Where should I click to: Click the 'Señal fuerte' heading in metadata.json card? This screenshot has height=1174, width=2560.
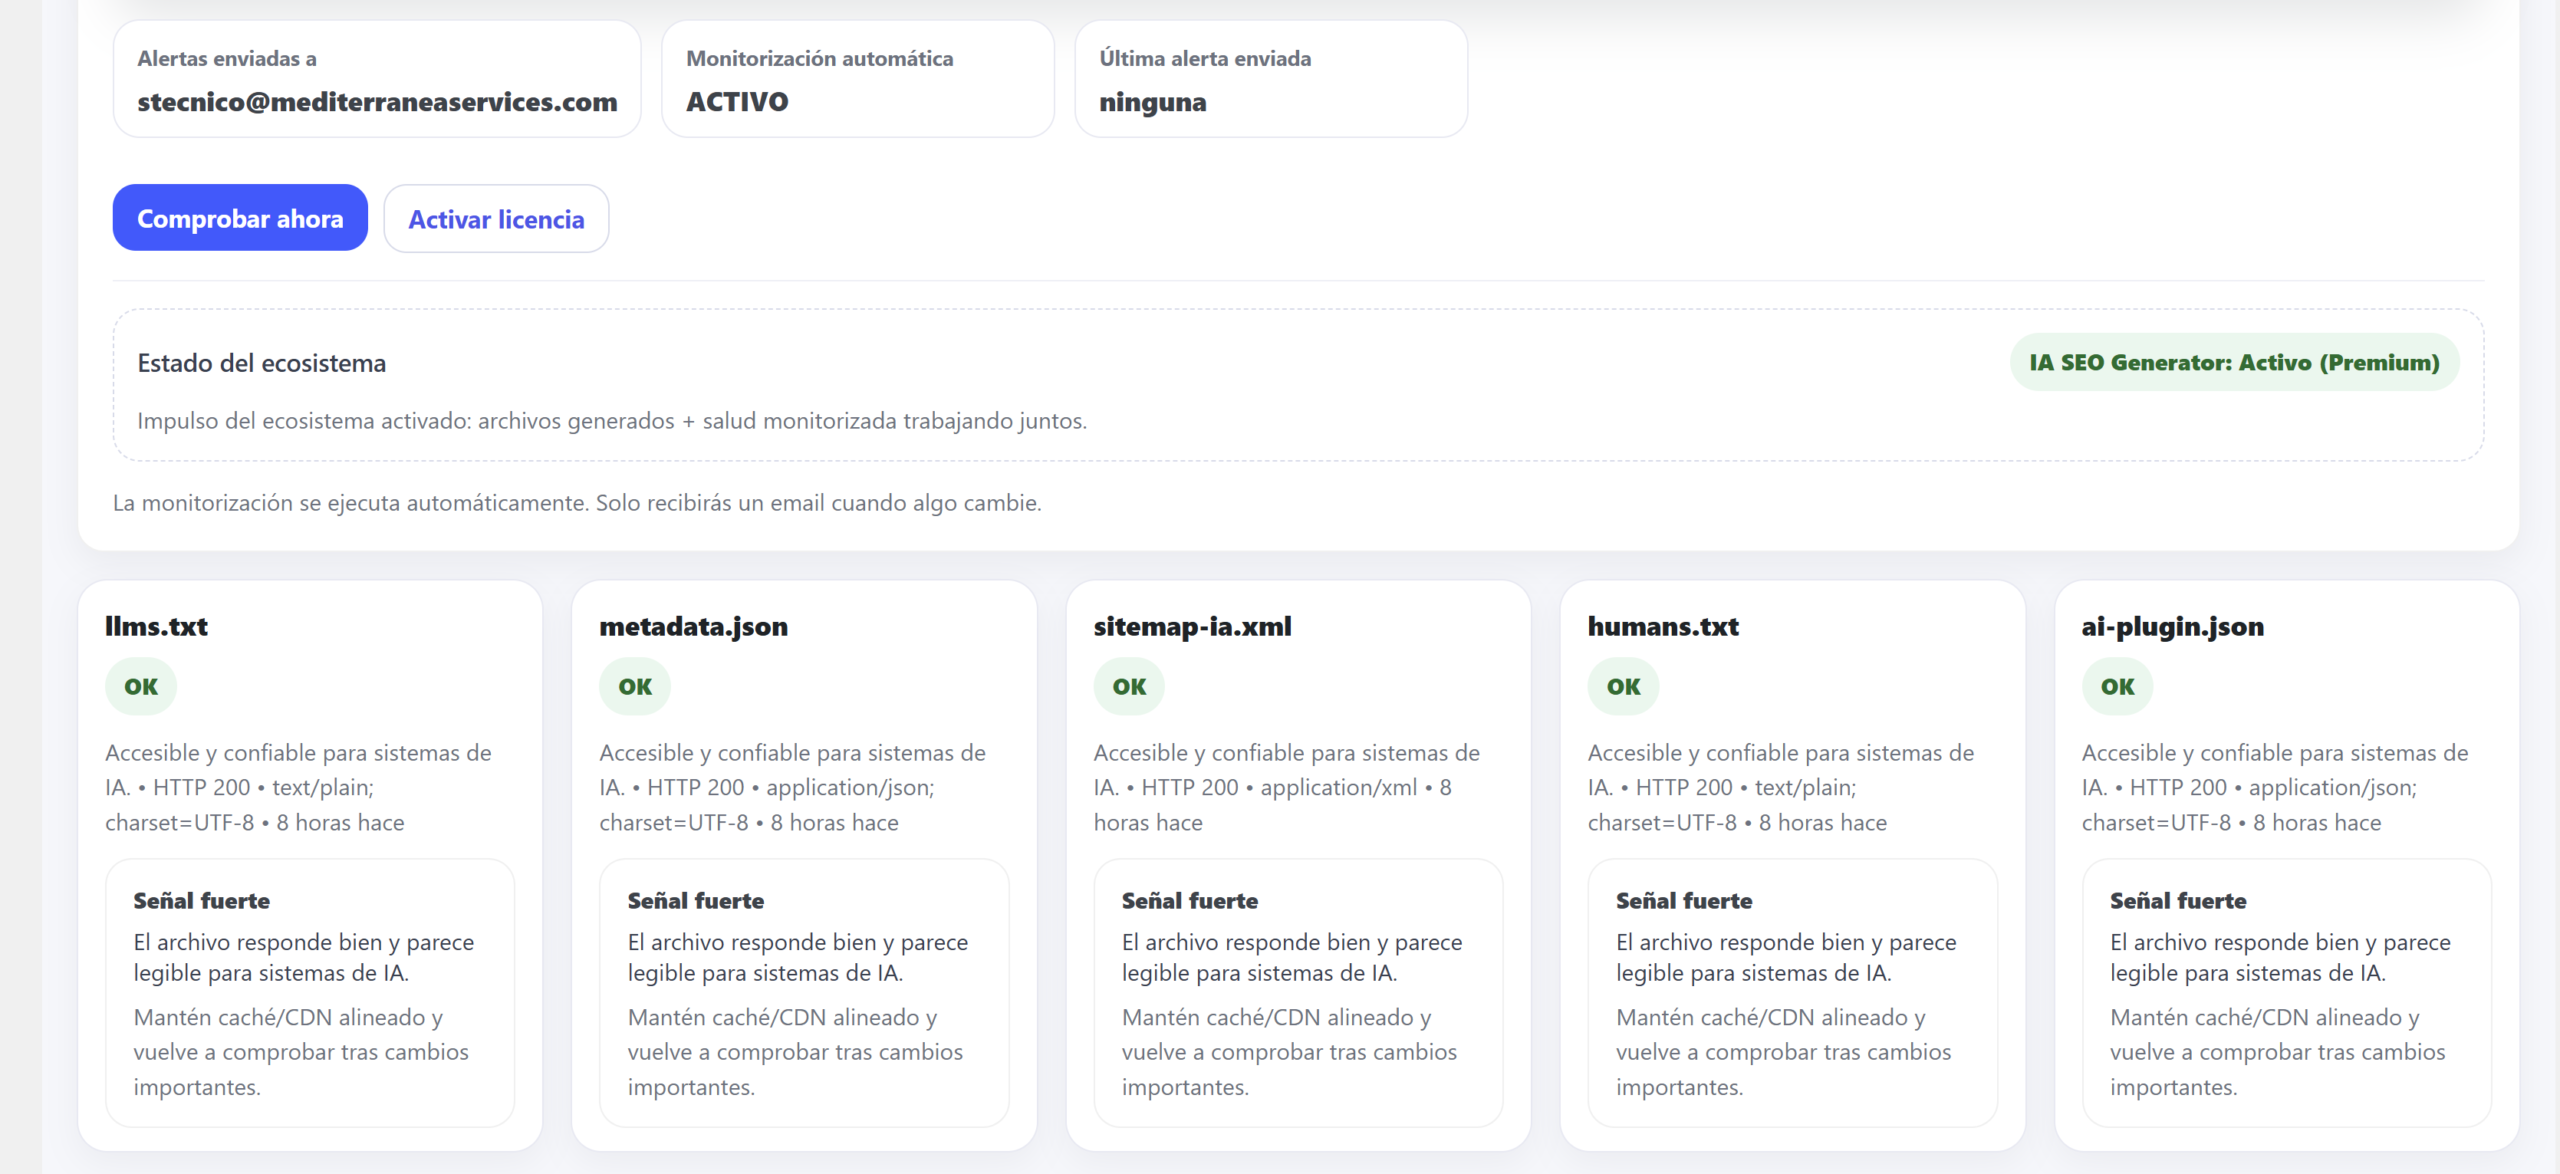695,901
